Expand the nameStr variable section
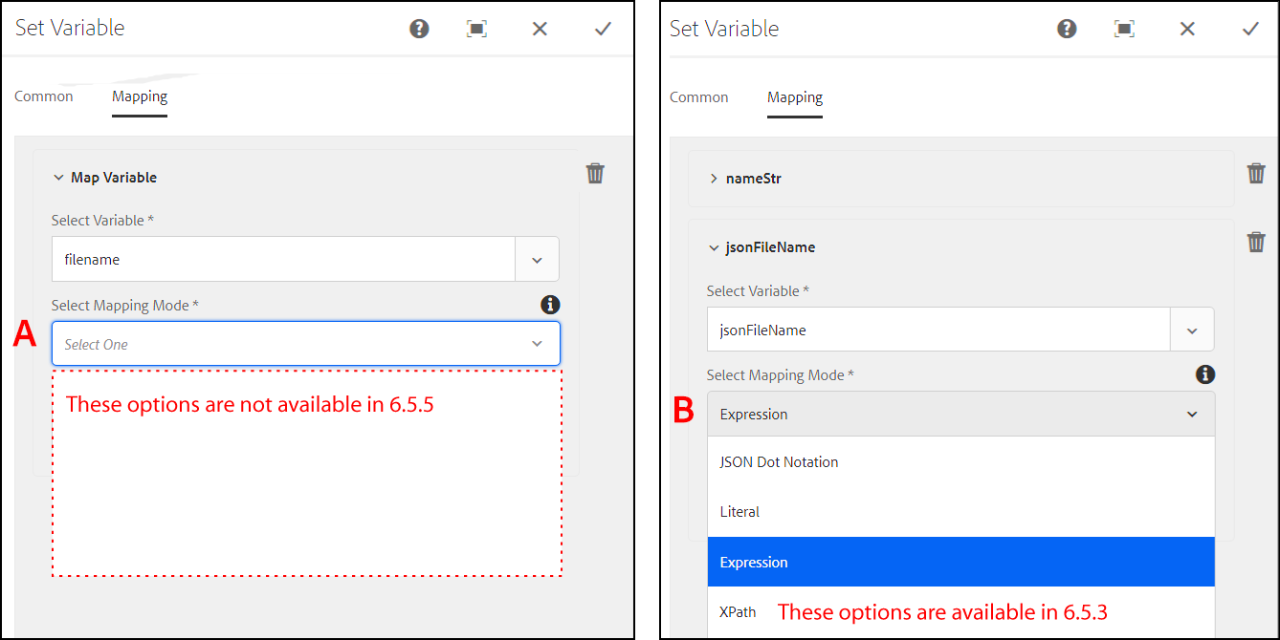Image resolution: width=1280 pixels, height=640 pixels. 713,178
